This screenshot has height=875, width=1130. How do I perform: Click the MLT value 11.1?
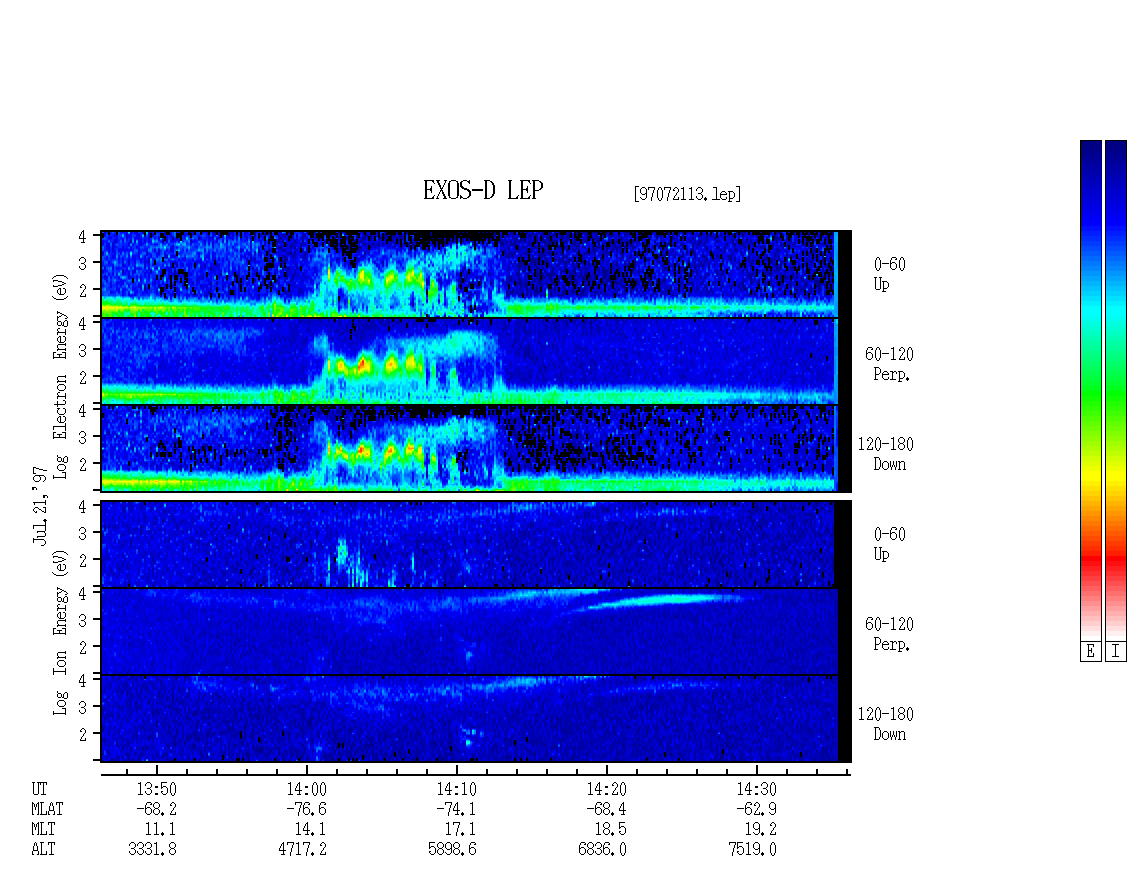[160, 830]
